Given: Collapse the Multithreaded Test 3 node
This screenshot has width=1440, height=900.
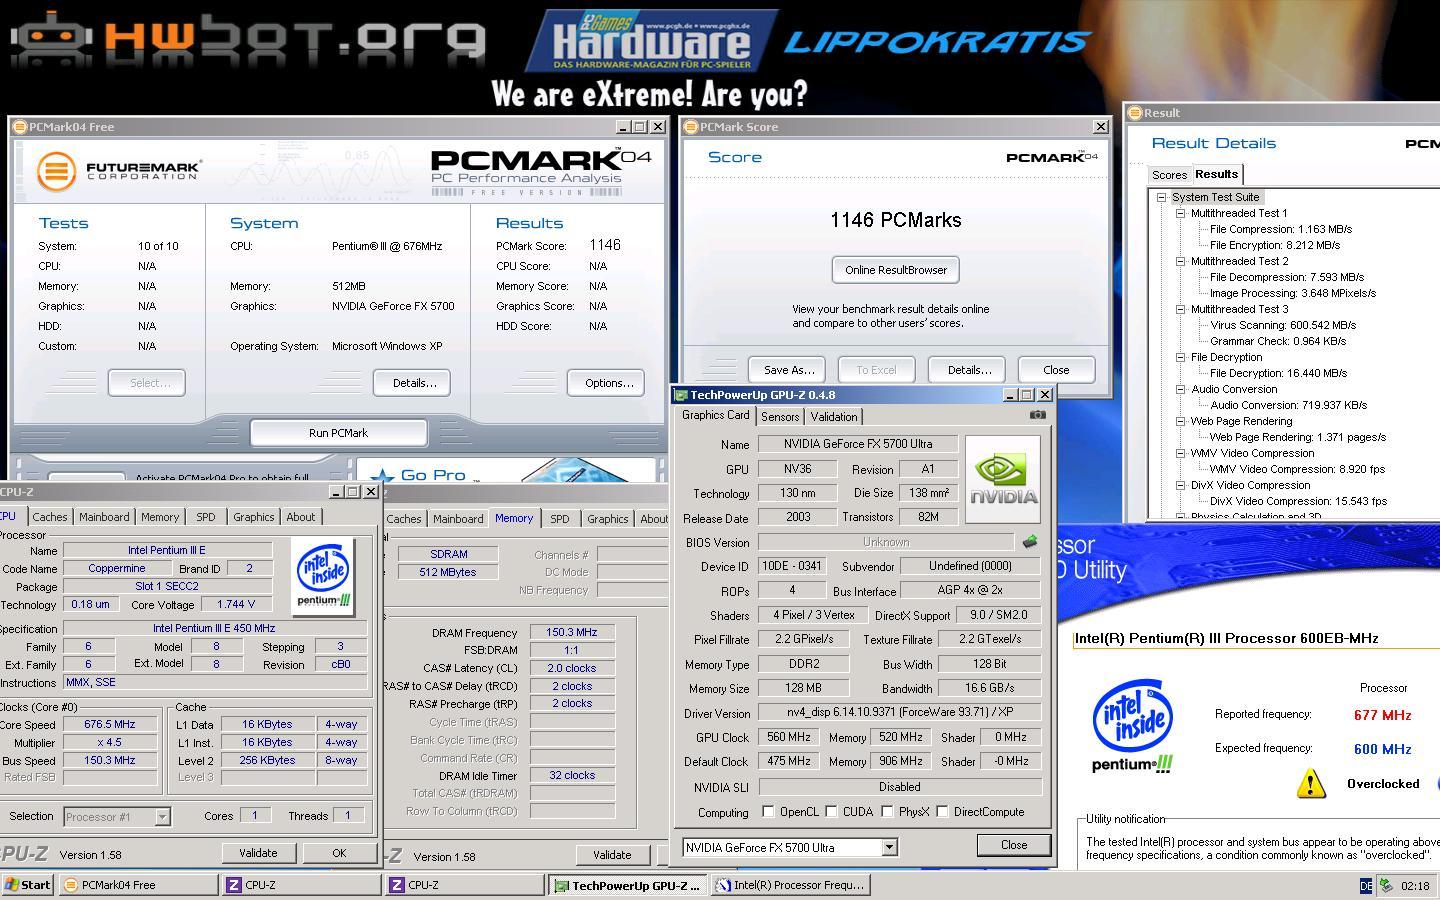Looking at the screenshot, I should [x=1181, y=309].
